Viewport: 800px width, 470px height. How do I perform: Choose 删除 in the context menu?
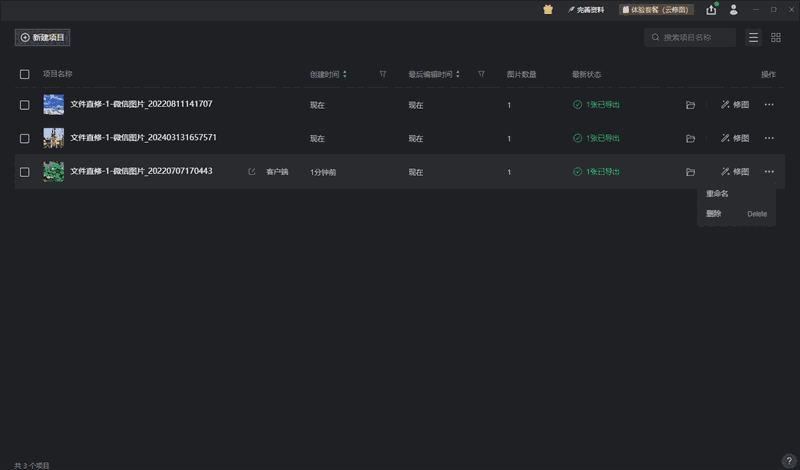tap(714, 213)
